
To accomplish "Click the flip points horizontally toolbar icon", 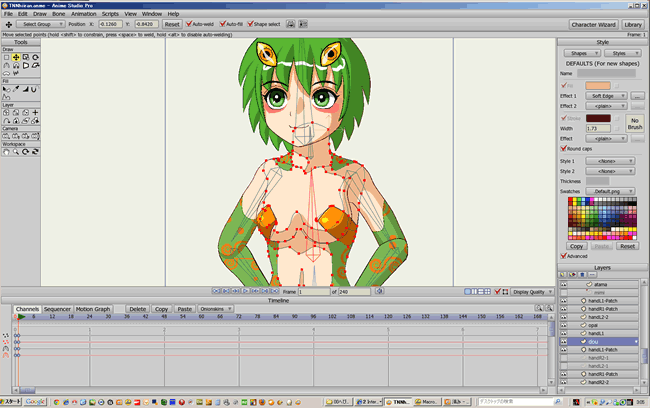I will click(x=291, y=24).
